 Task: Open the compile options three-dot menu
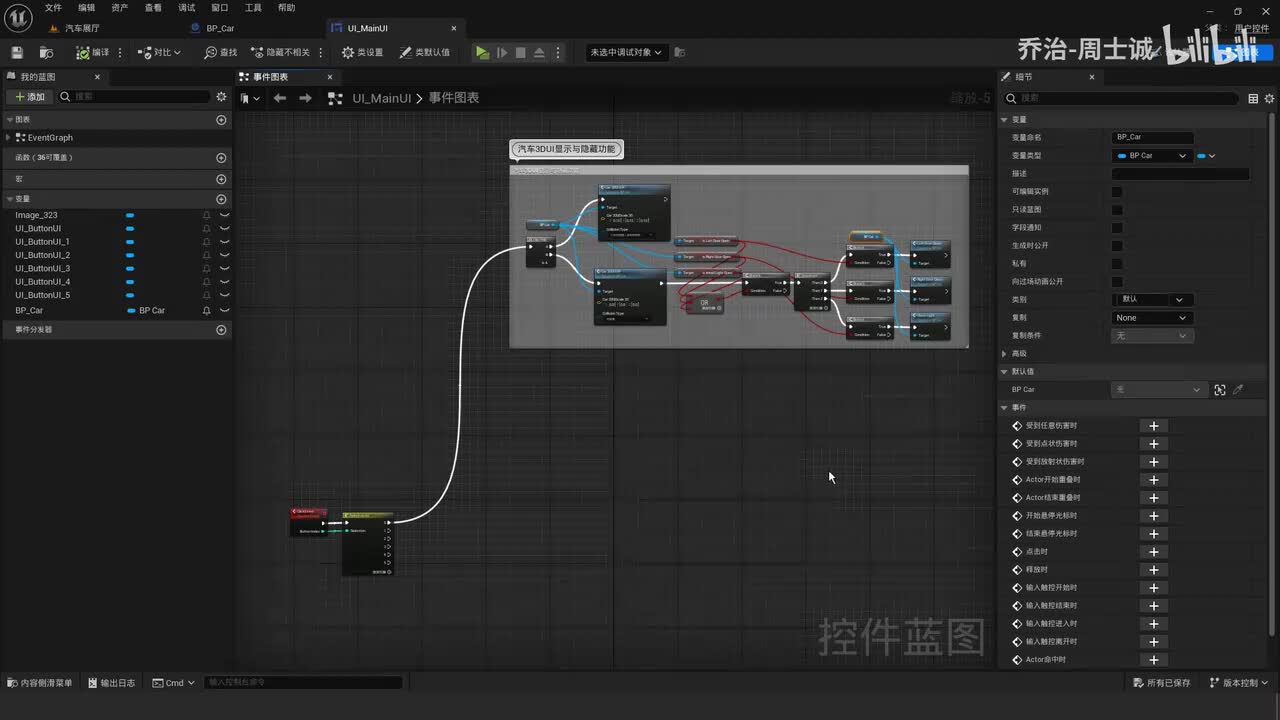121,52
